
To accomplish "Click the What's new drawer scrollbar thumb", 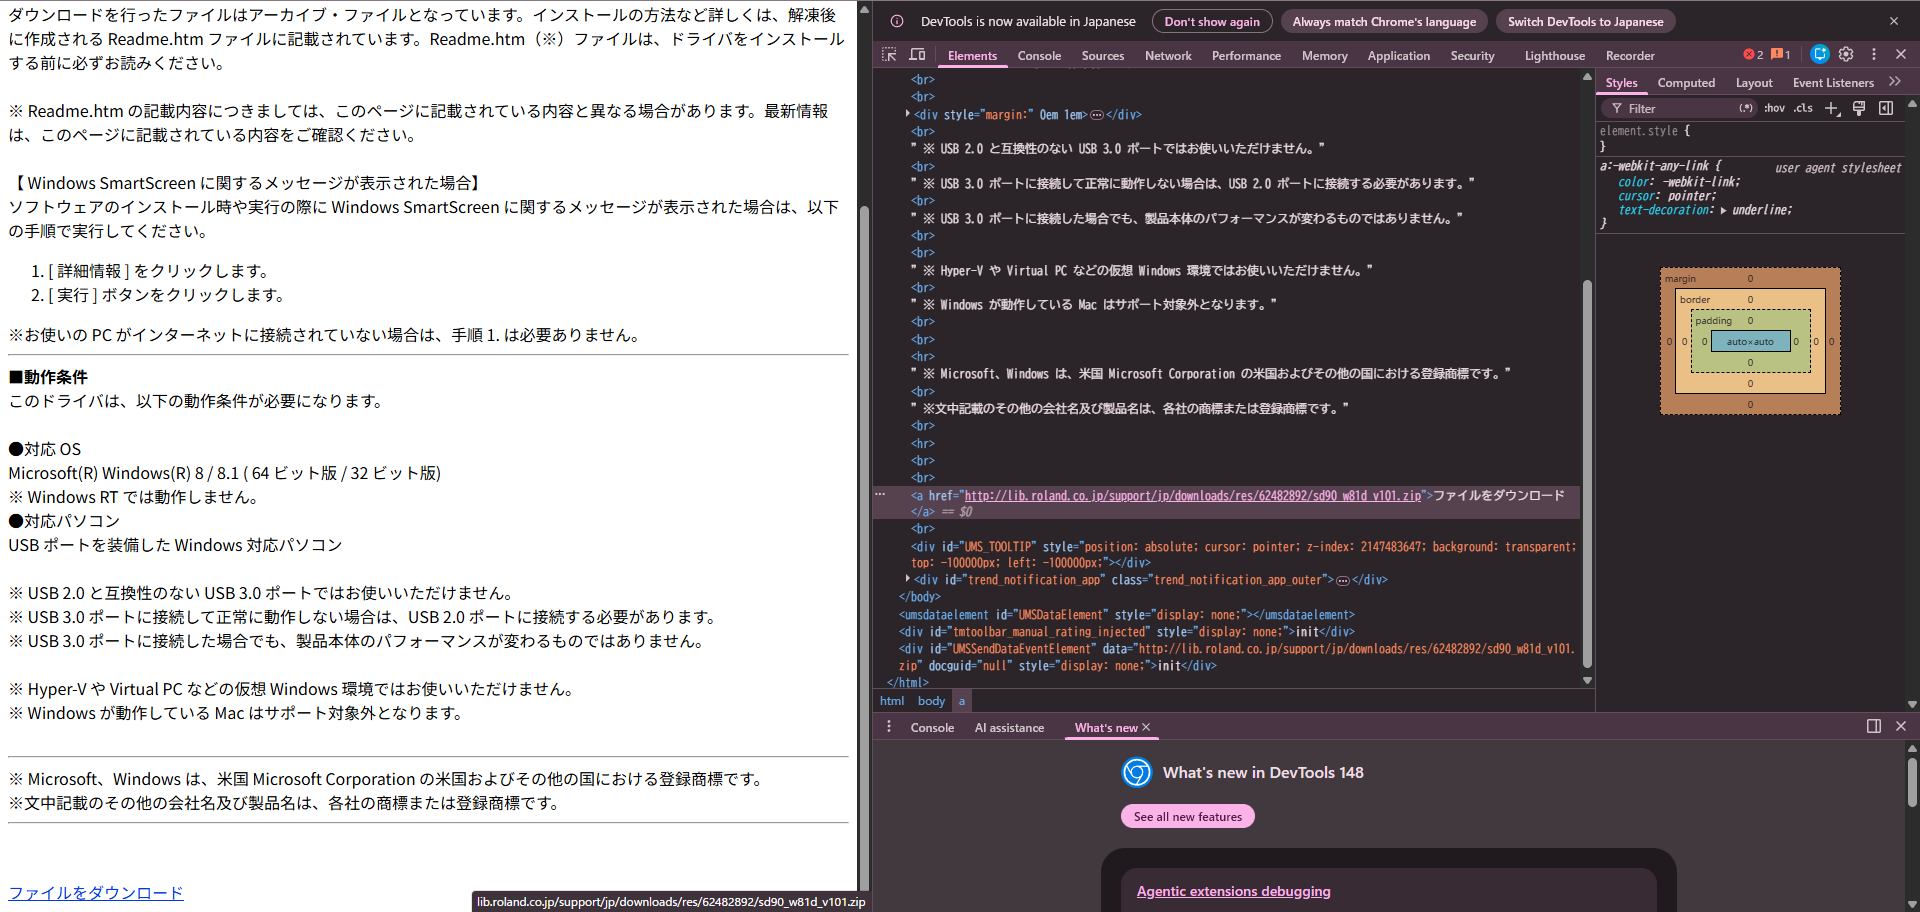I will pyautogui.click(x=1912, y=783).
